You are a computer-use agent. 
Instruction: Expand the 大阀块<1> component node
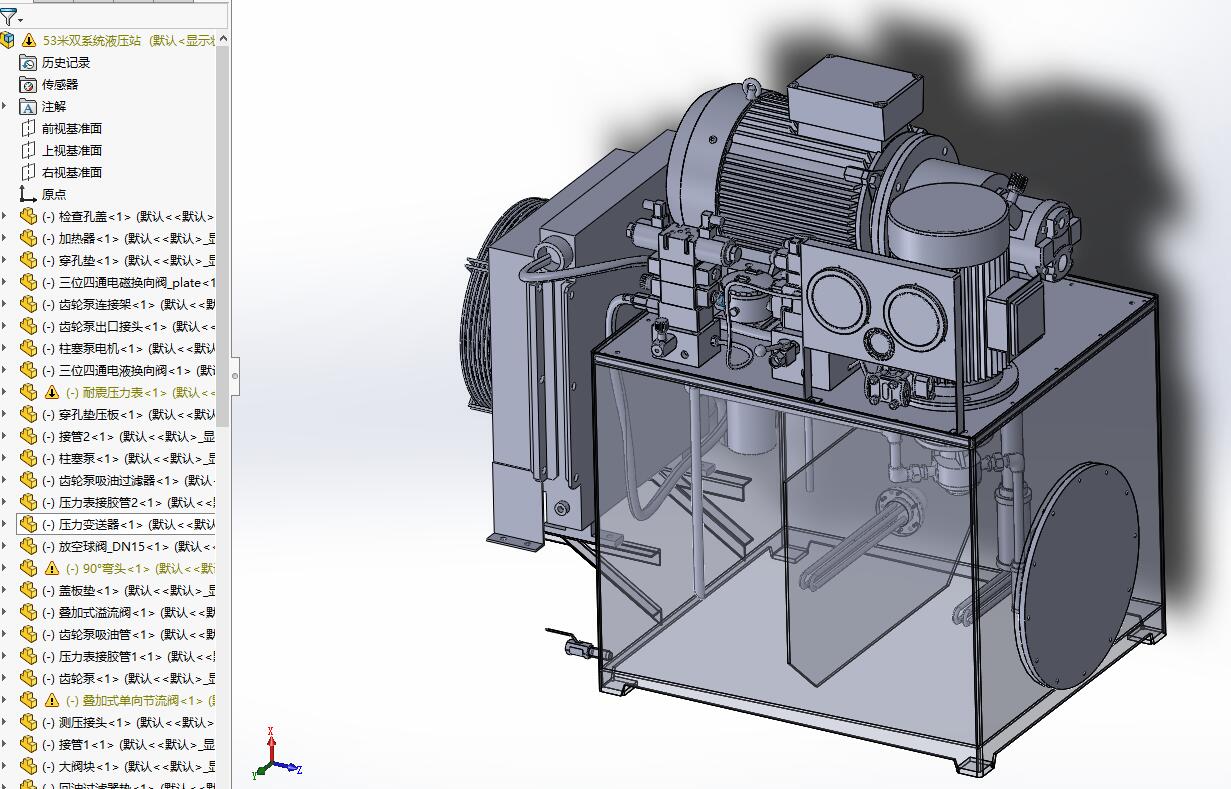(5, 766)
